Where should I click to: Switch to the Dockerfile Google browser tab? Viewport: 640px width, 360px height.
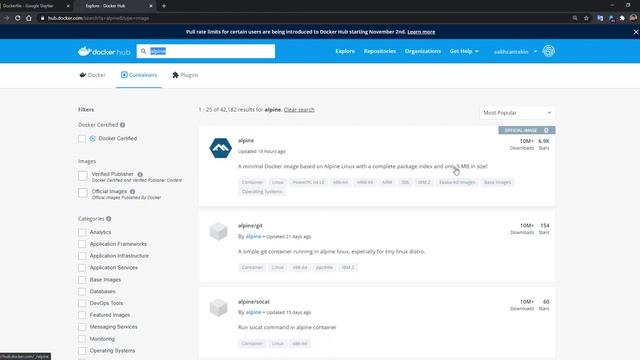[x=32, y=6]
